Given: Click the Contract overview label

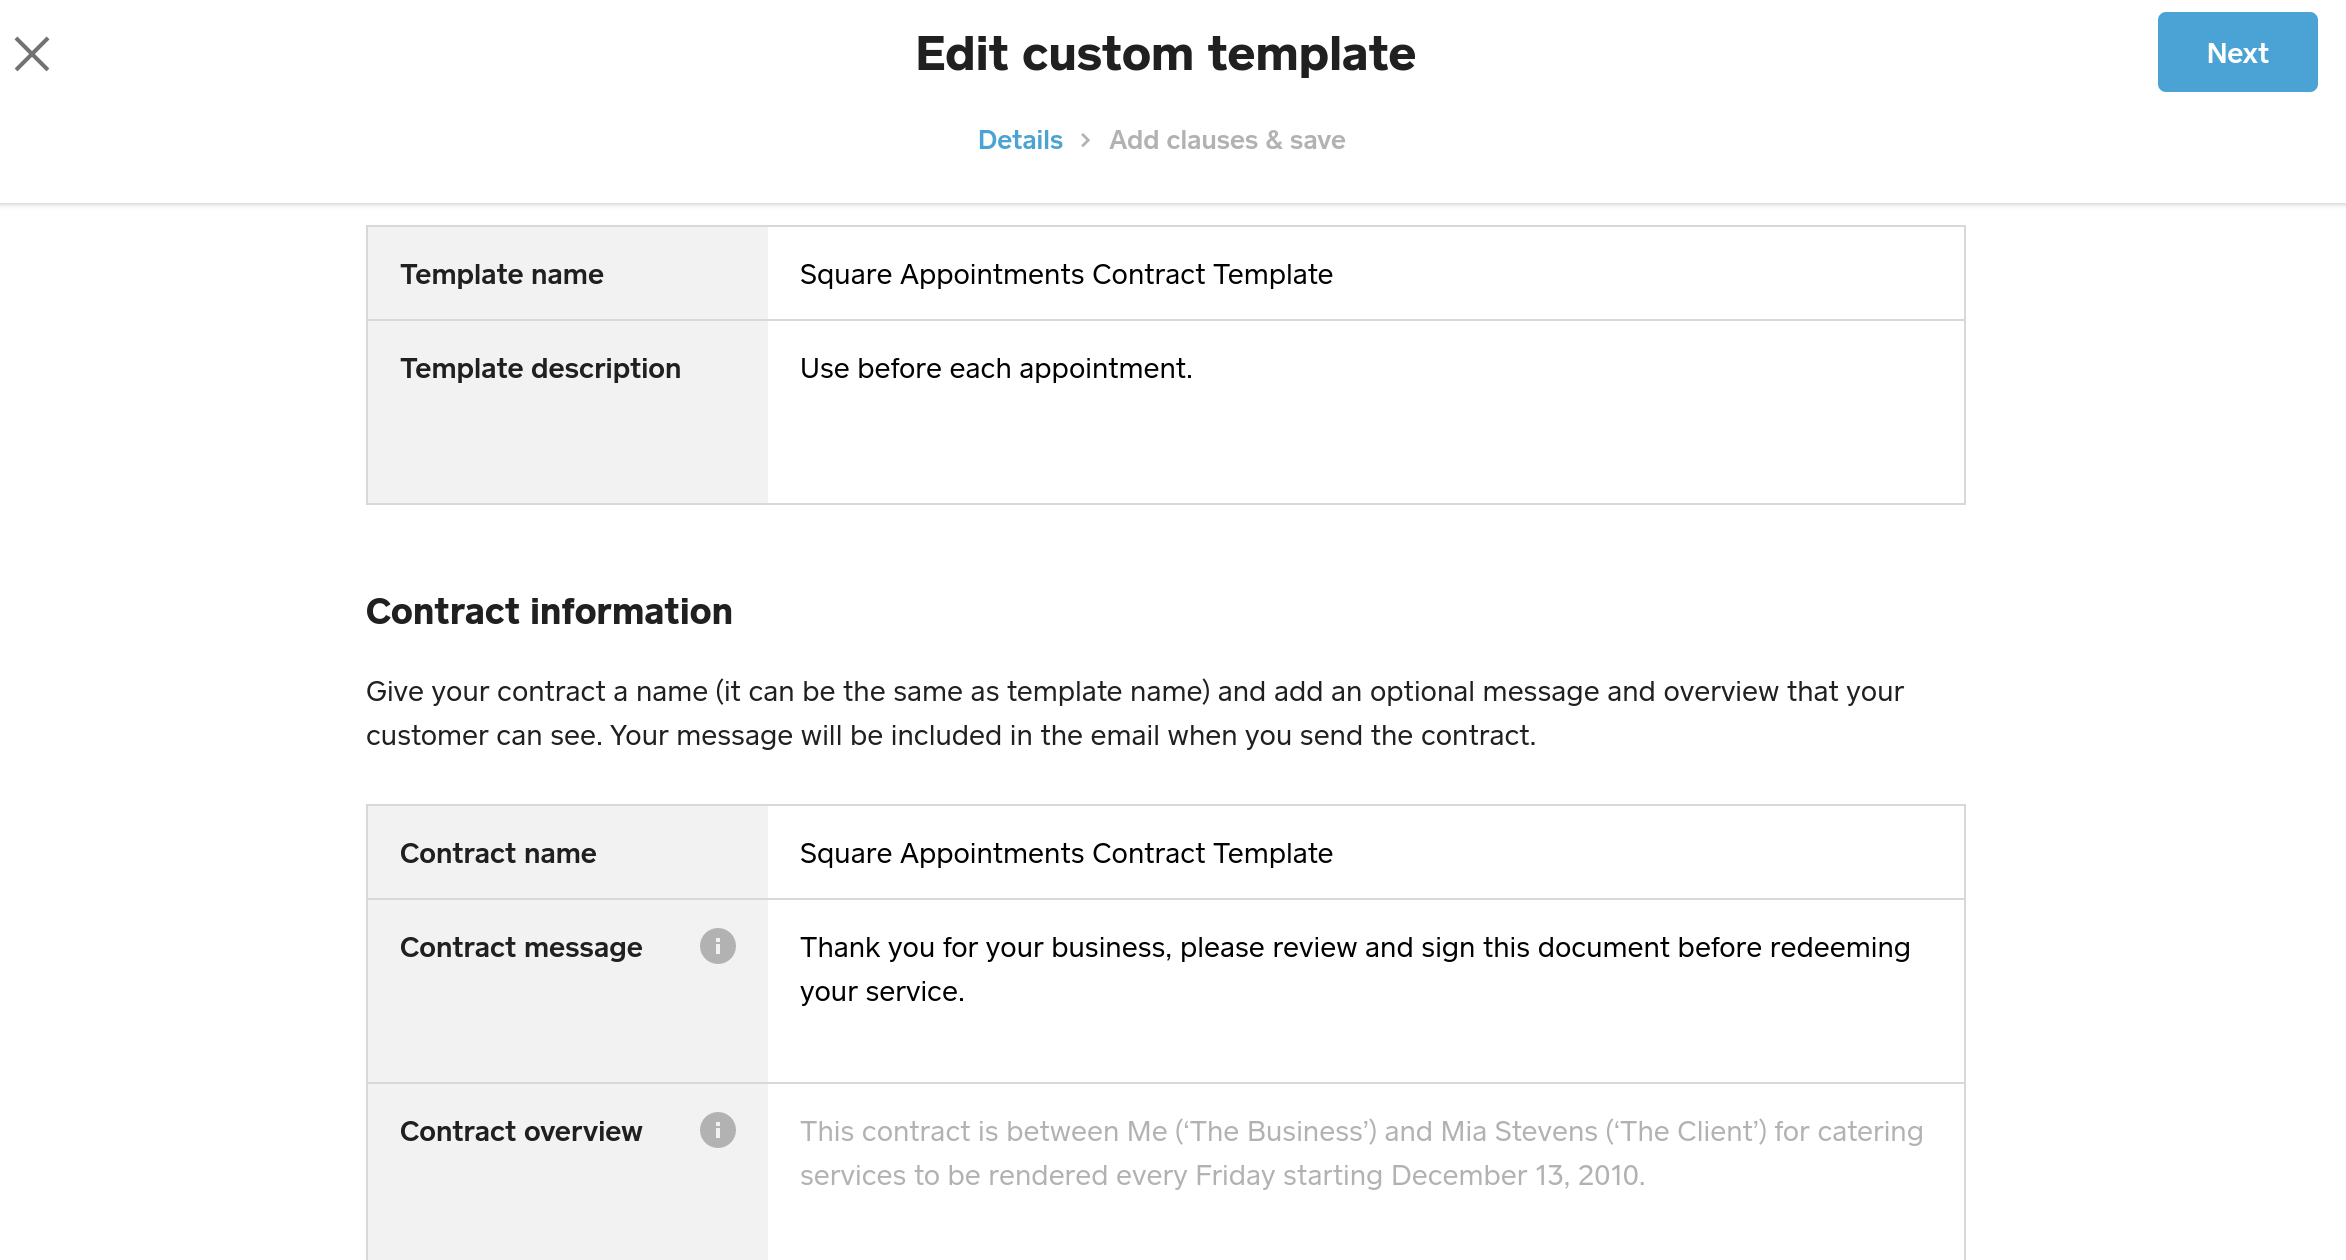Looking at the screenshot, I should point(521,1131).
